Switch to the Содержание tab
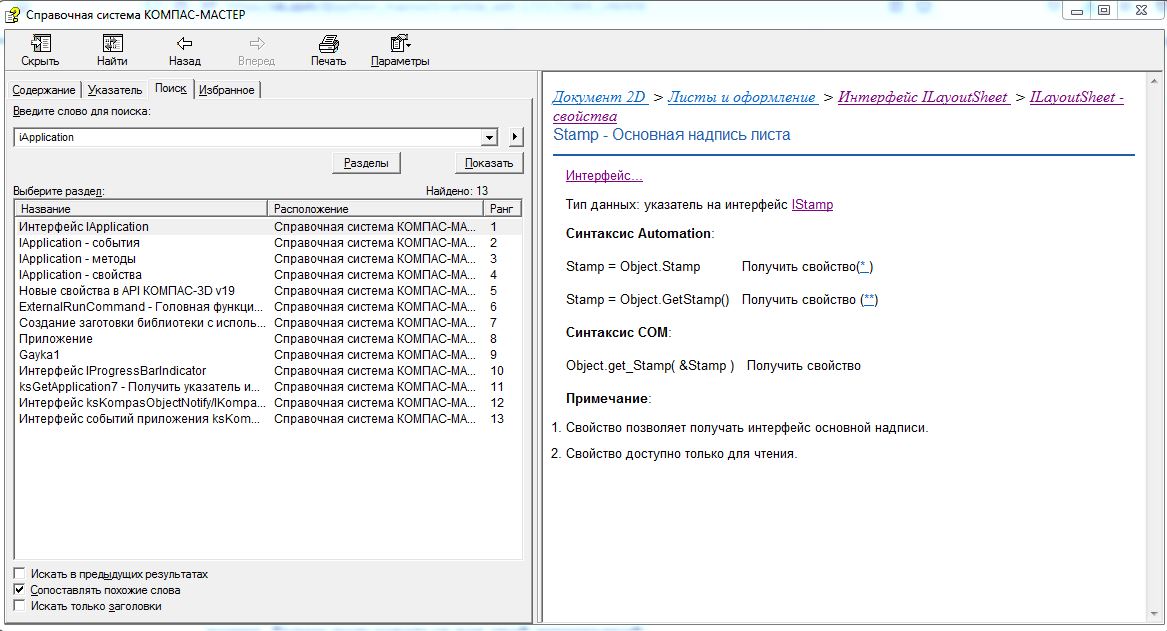1167x631 pixels. pos(44,90)
